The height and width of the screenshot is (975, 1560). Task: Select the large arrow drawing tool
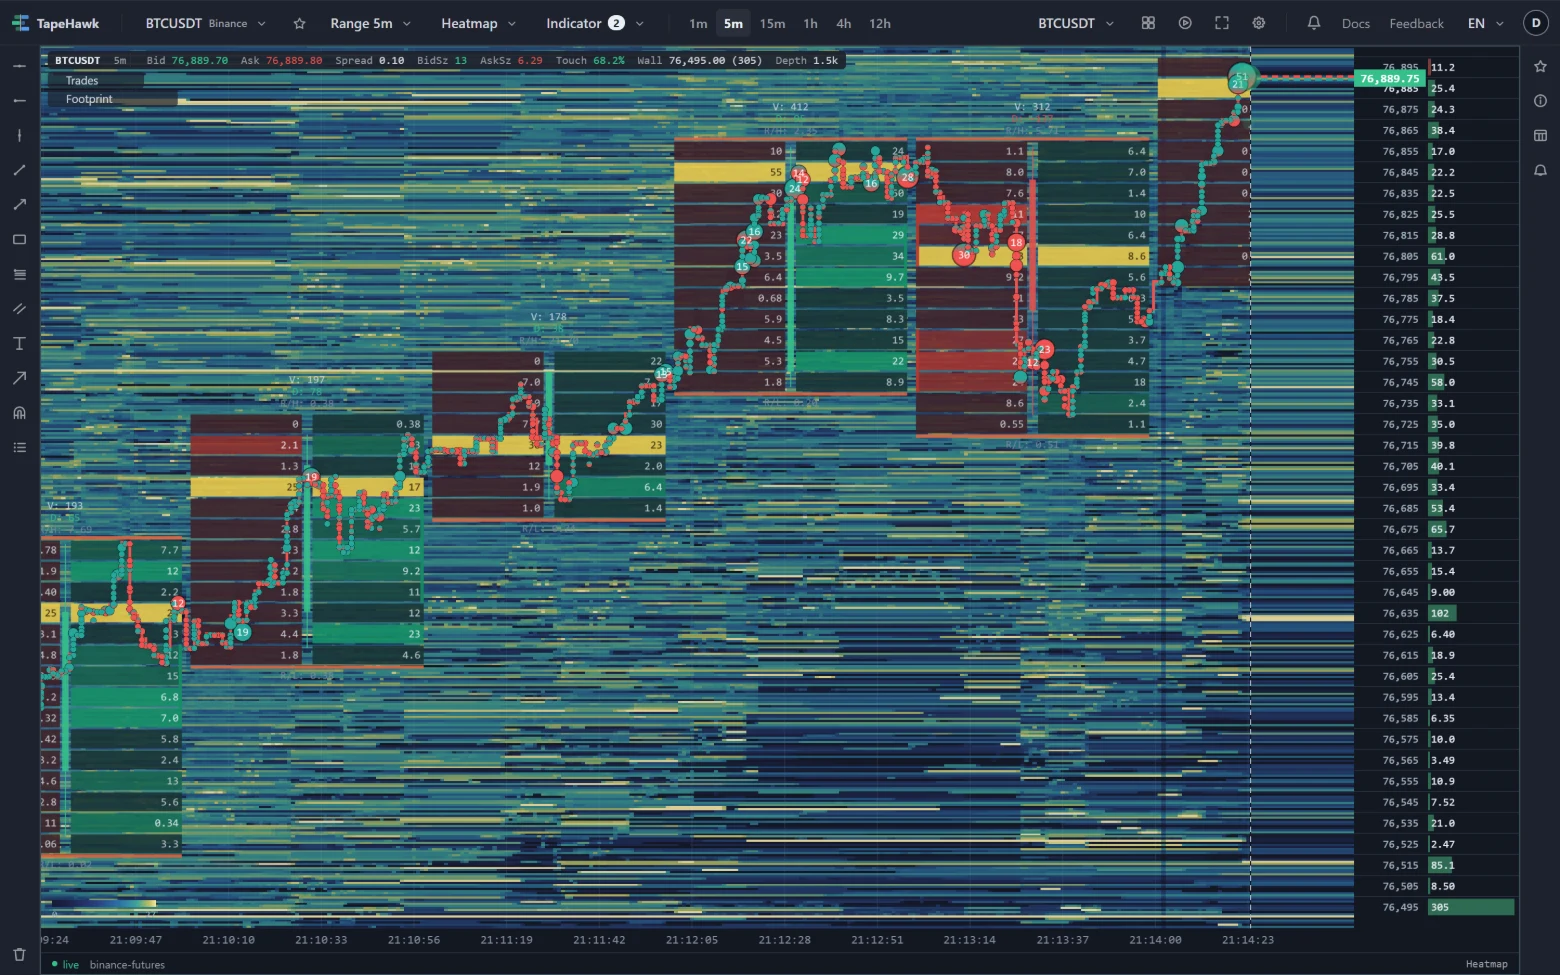(19, 378)
